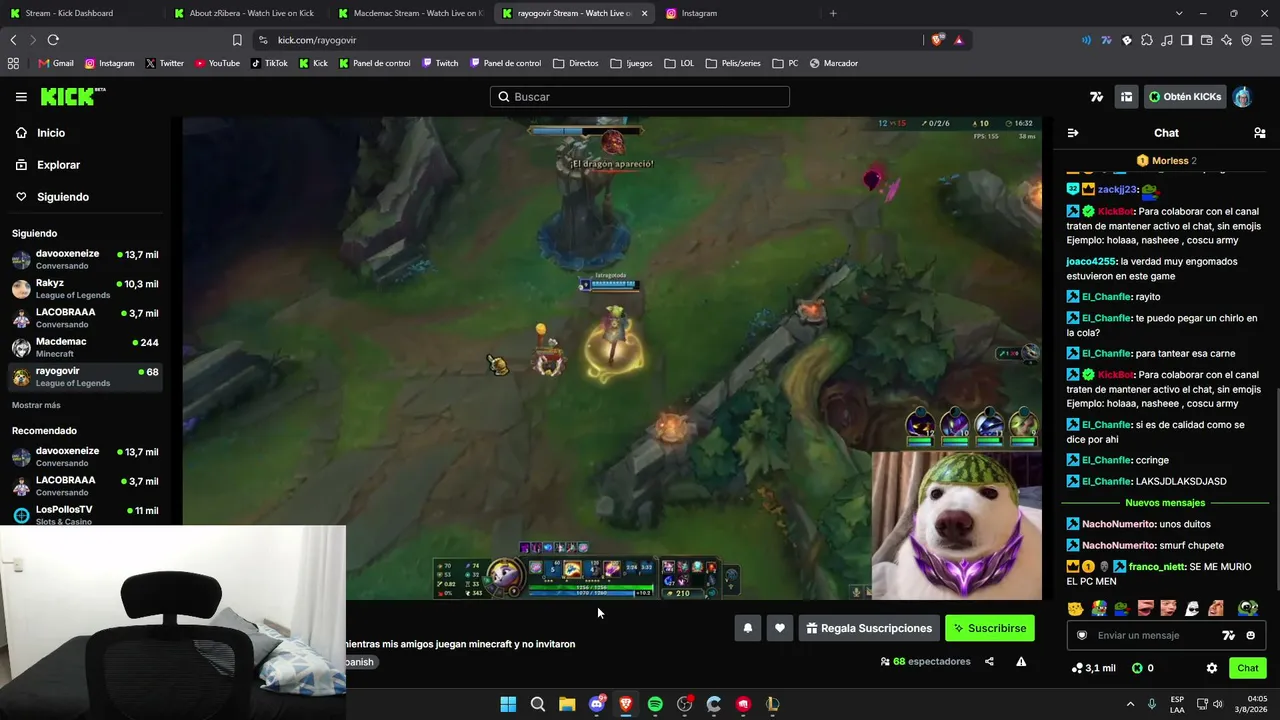Click the stream share icon

[x=989, y=661]
